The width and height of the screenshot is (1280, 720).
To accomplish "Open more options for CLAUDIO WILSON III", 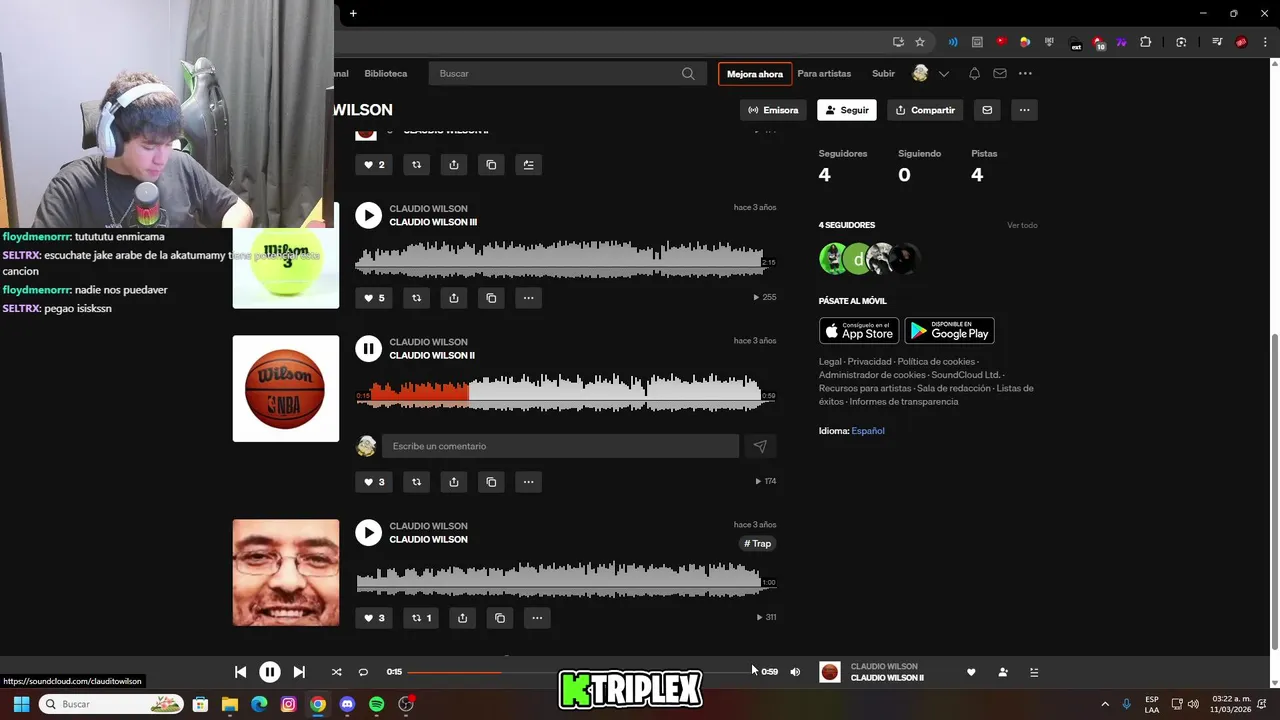I will click(x=528, y=297).
